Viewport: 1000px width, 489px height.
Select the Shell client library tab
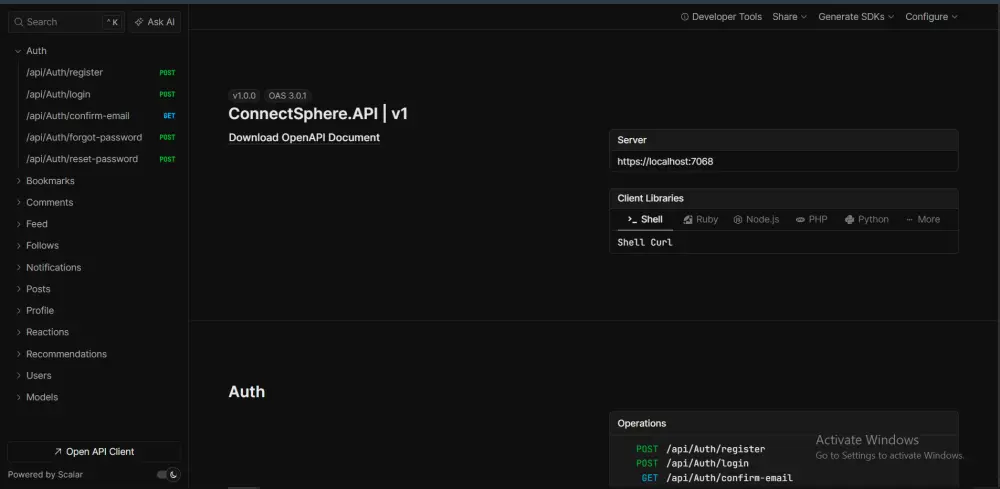645,219
